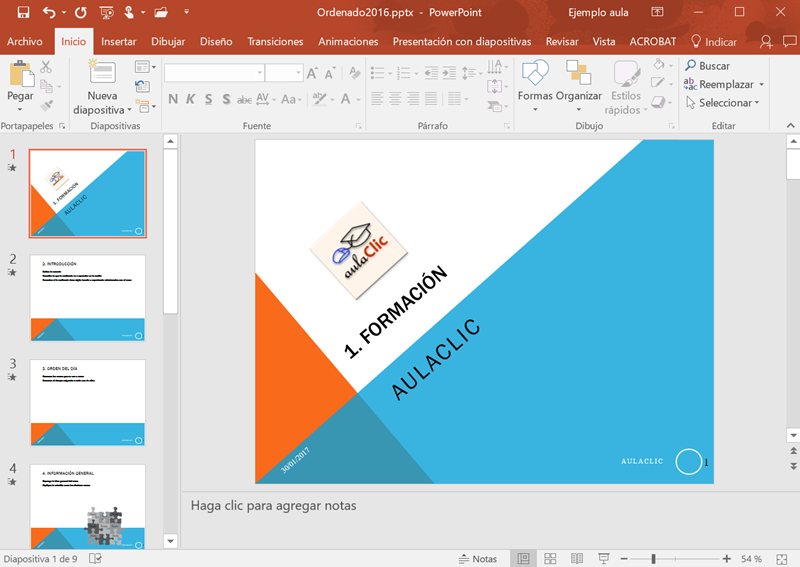
Task: Expand Nueva diapositiva dropdown arrow
Action: 130,110
